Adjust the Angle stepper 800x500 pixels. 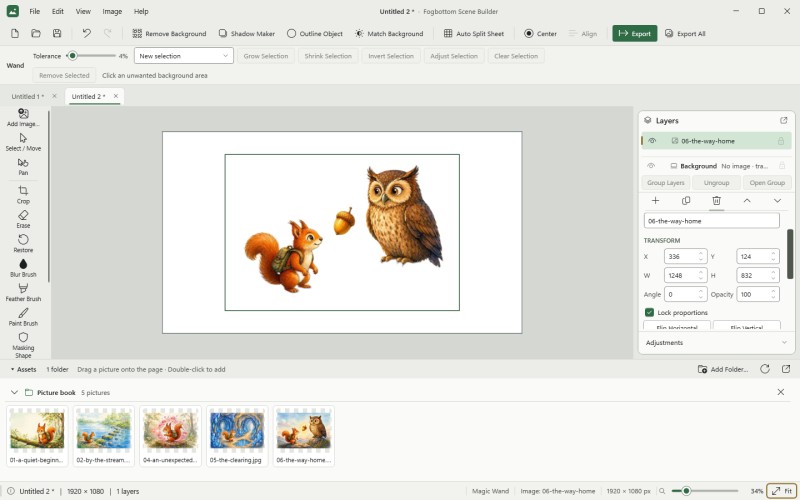tap(701, 294)
